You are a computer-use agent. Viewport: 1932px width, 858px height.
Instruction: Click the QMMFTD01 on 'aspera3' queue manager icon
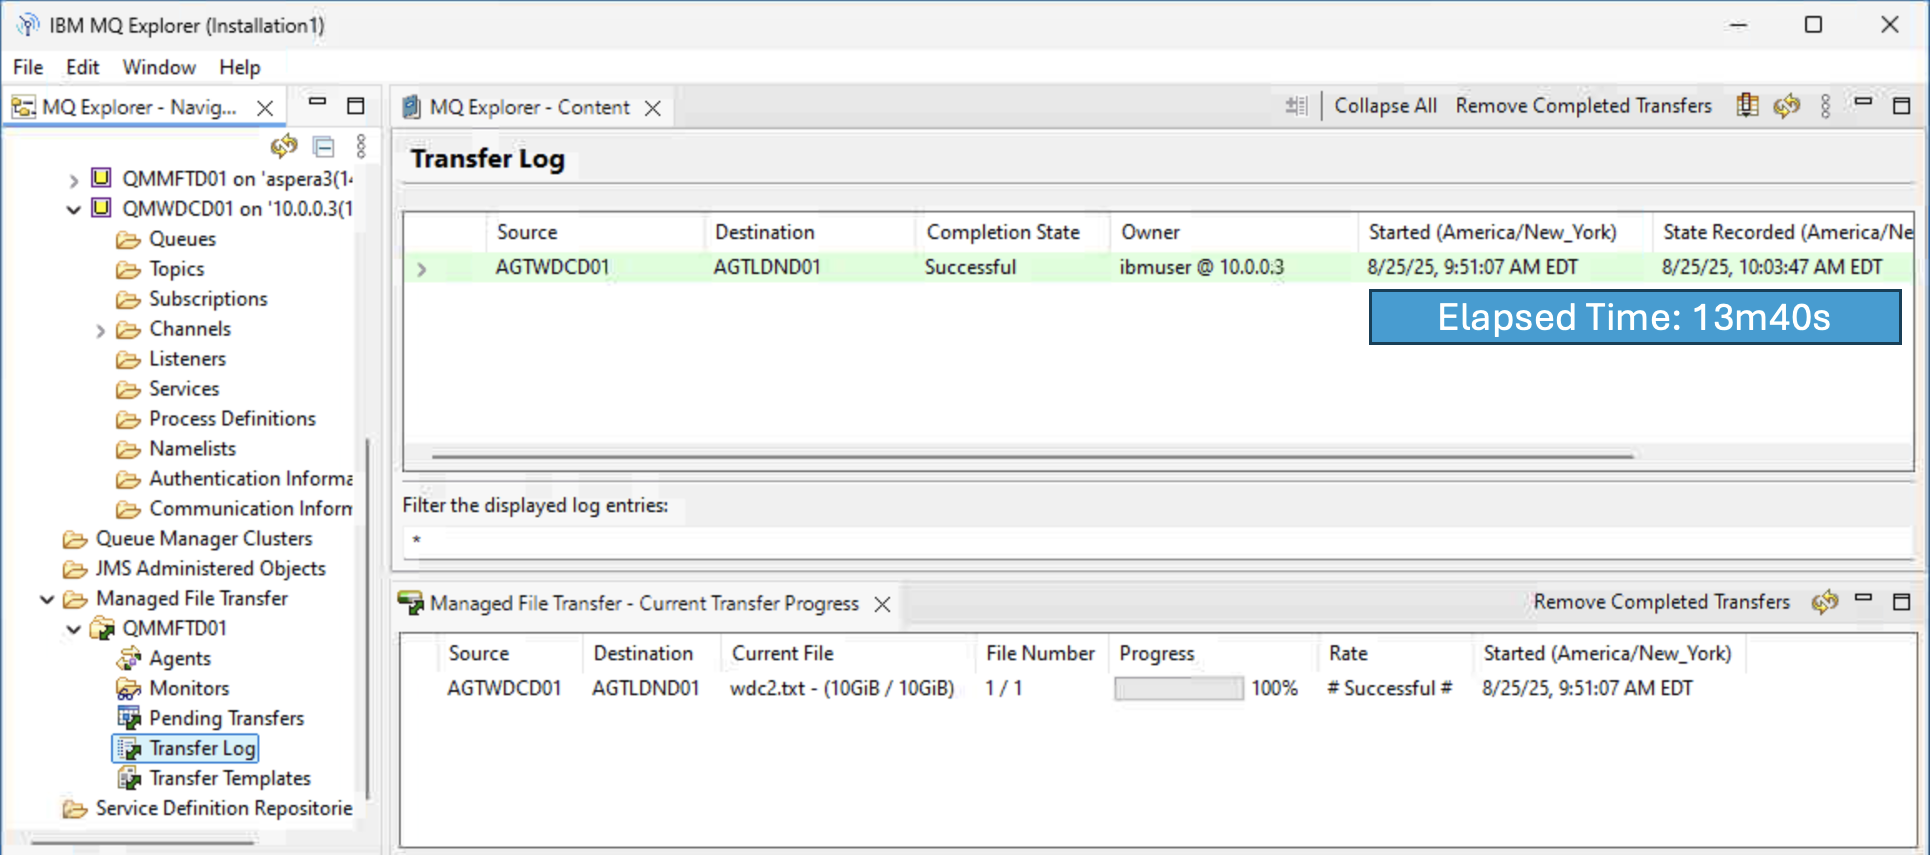101,178
